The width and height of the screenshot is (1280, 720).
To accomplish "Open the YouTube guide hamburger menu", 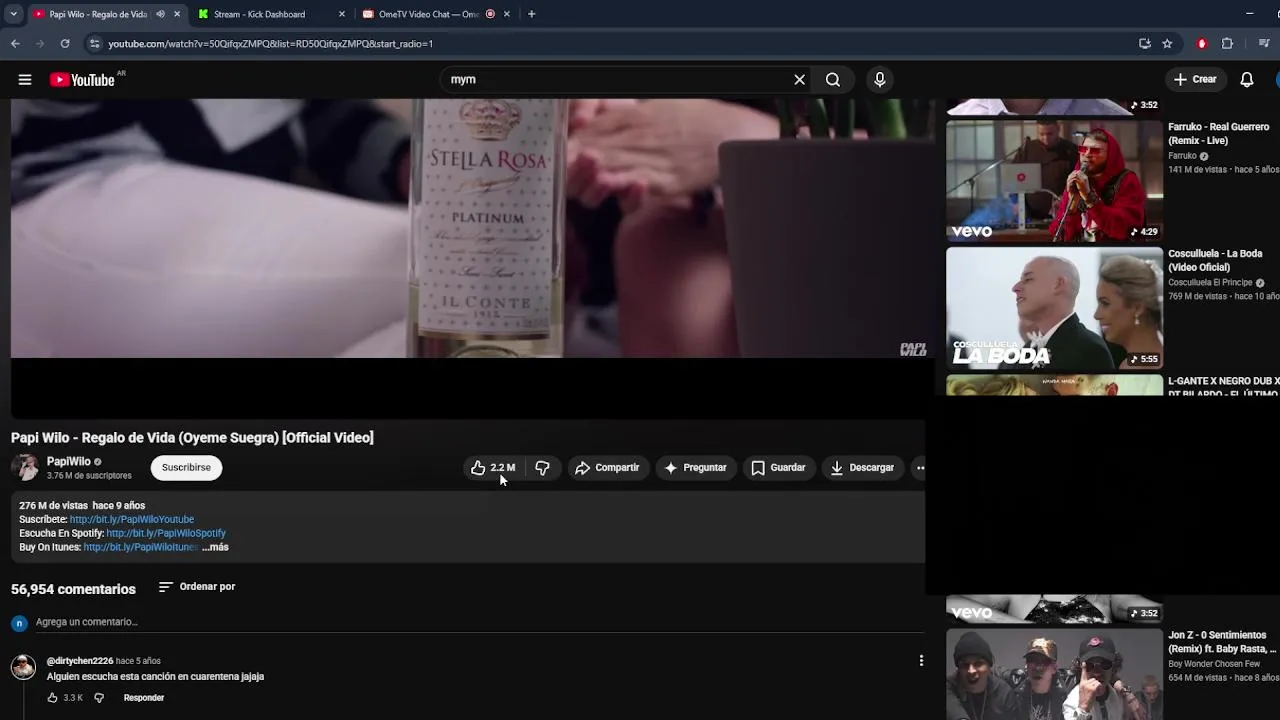I will point(25,80).
